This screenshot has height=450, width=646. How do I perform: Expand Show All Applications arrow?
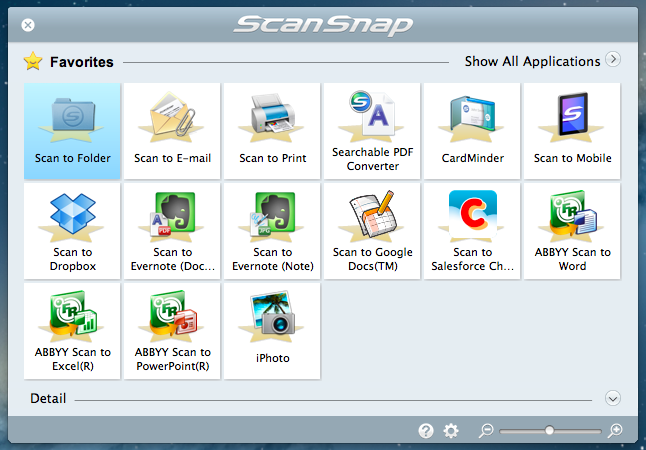pyautogui.click(x=613, y=60)
